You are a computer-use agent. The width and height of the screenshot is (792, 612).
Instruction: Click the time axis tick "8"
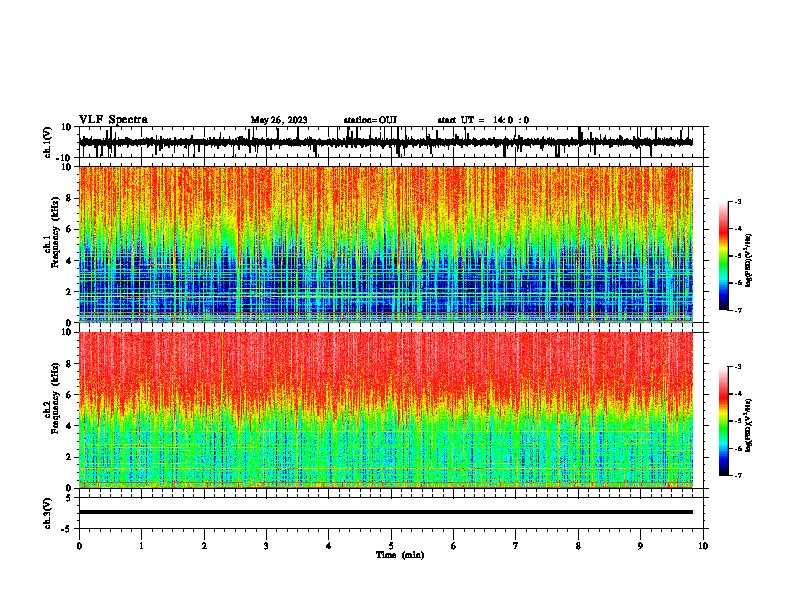tap(578, 546)
